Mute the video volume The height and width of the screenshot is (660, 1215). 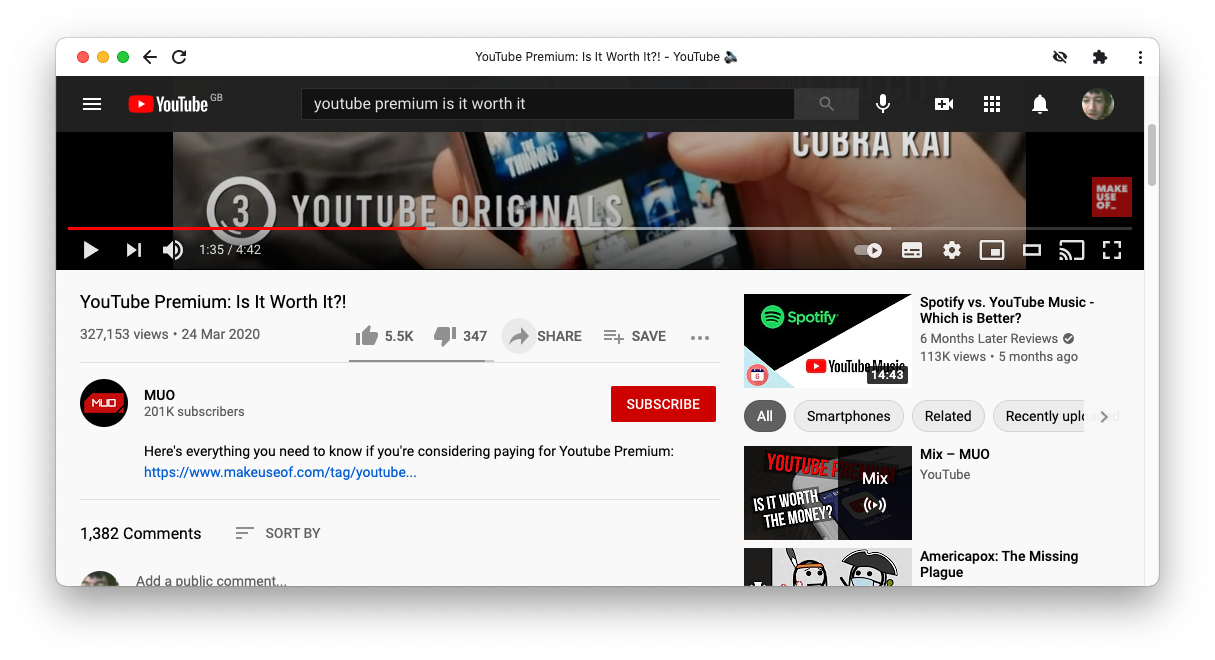172,250
